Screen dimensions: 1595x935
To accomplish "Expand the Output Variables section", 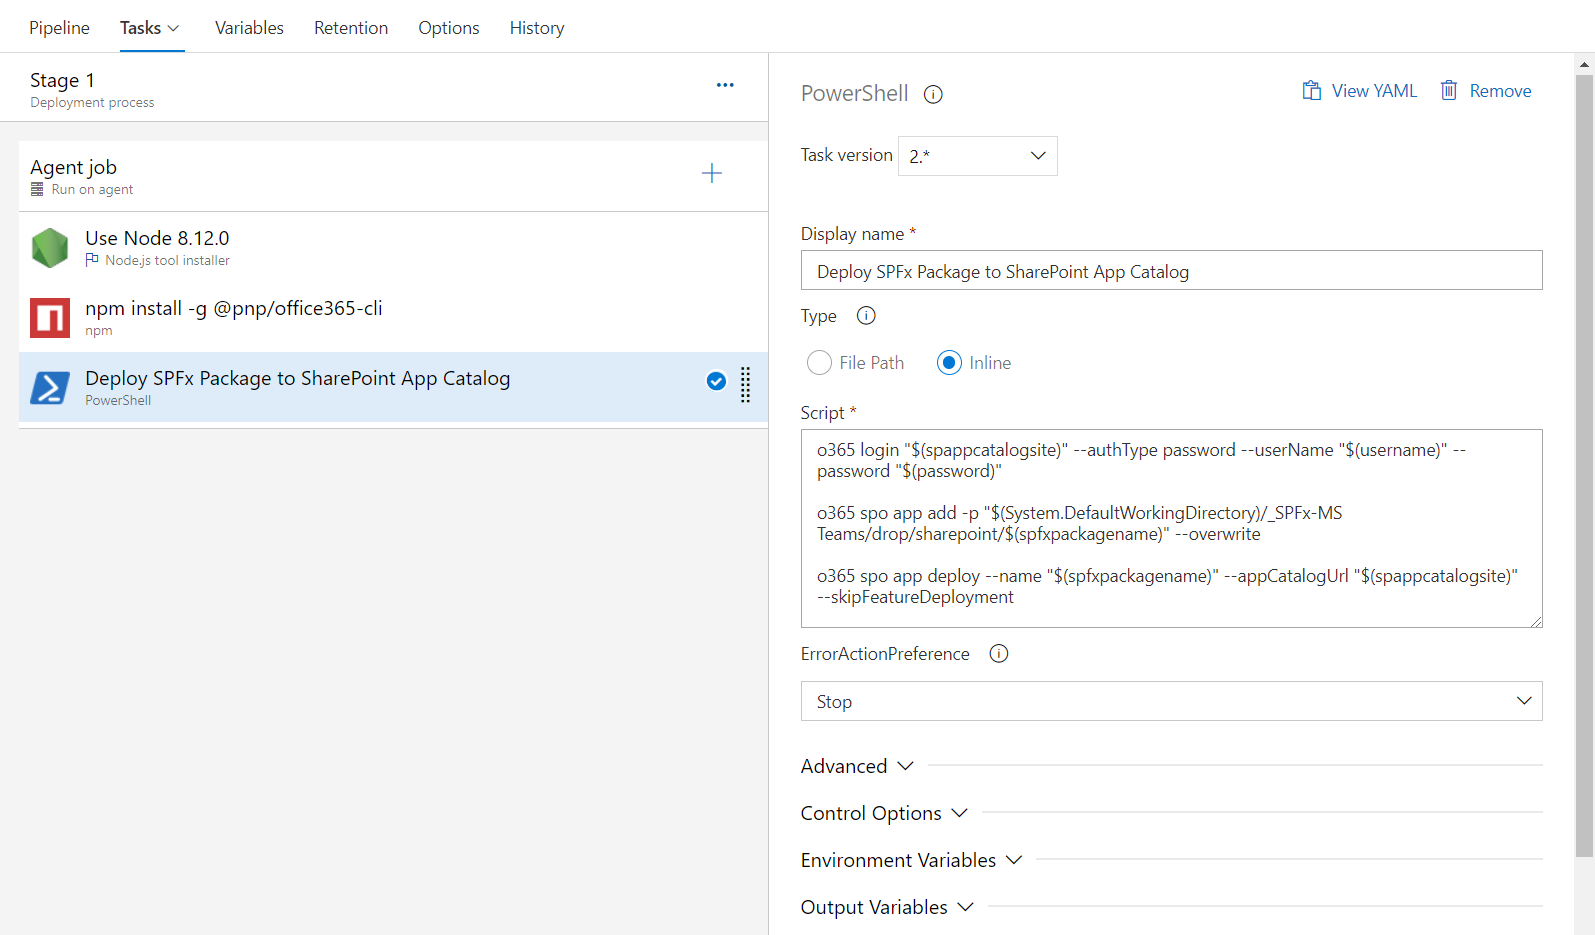I will coord(887,907).
